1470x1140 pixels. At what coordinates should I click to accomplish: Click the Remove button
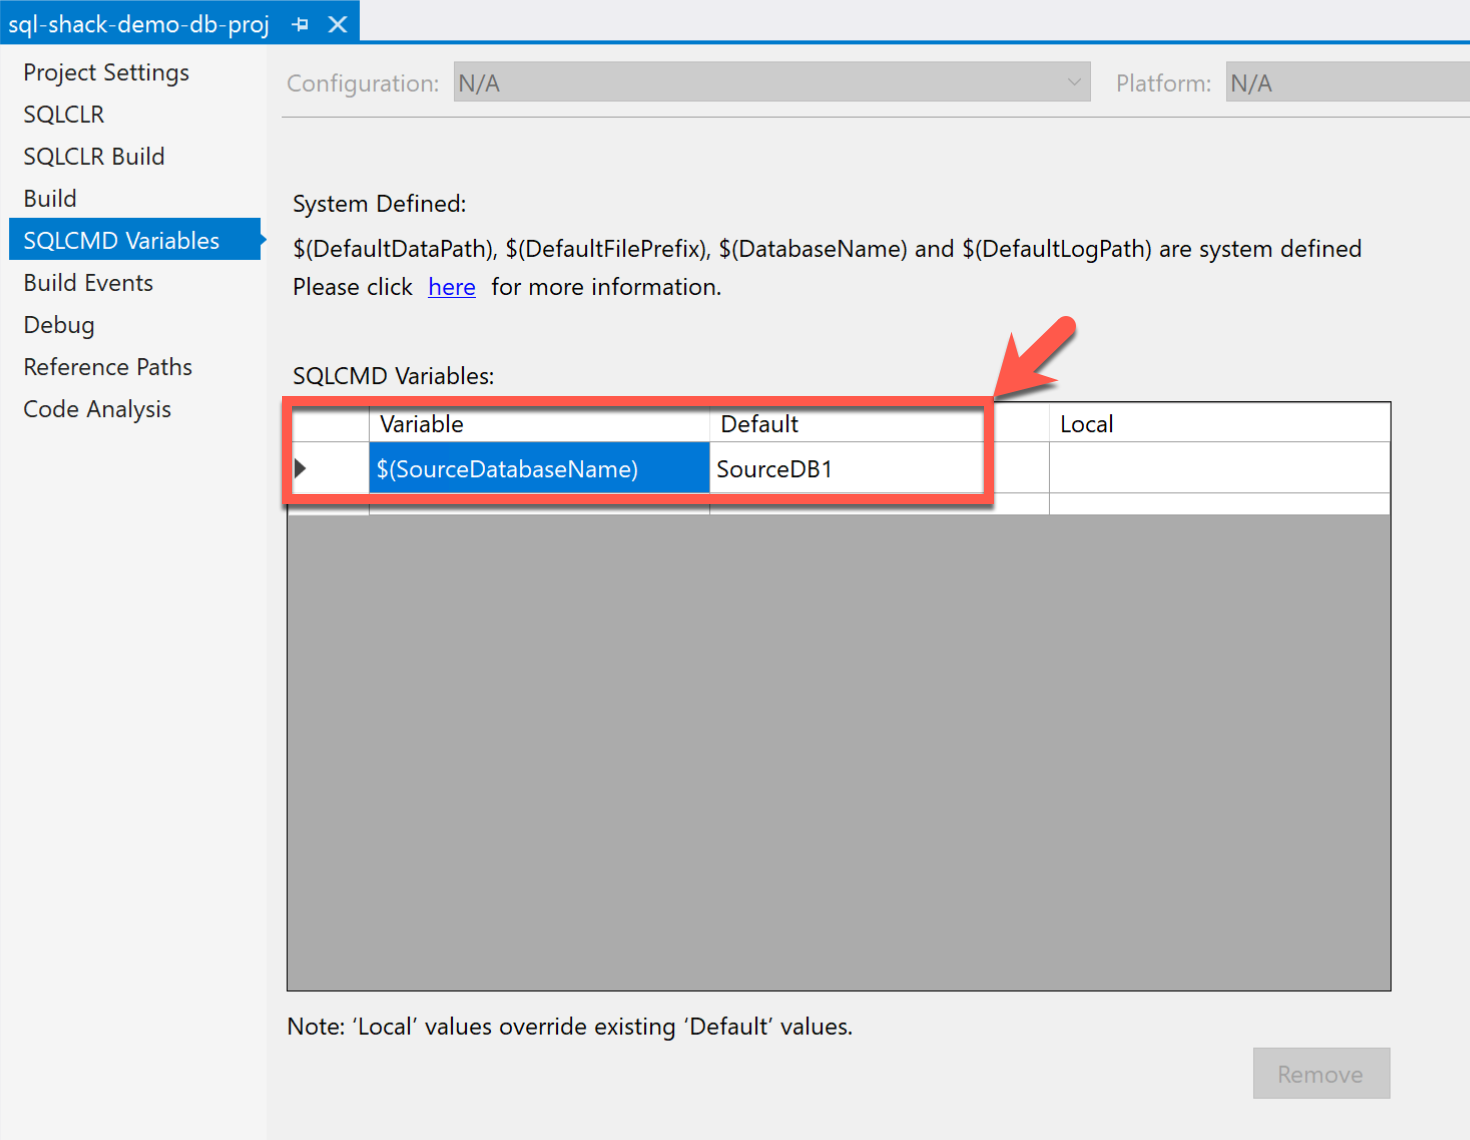(x=1320, y=1074)
